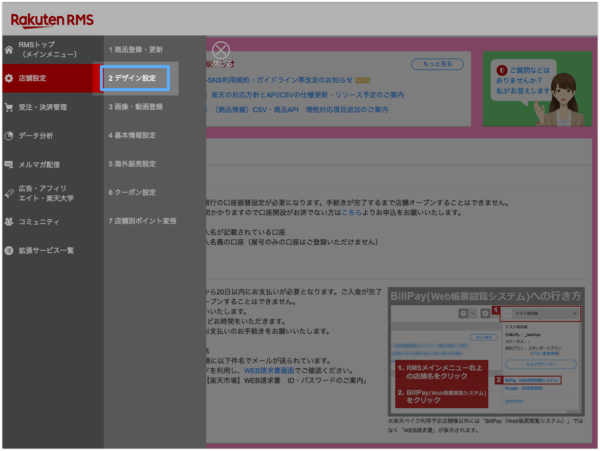Open コミュニティ menu
Screen dimensions: 600x451
click(53, 221)
